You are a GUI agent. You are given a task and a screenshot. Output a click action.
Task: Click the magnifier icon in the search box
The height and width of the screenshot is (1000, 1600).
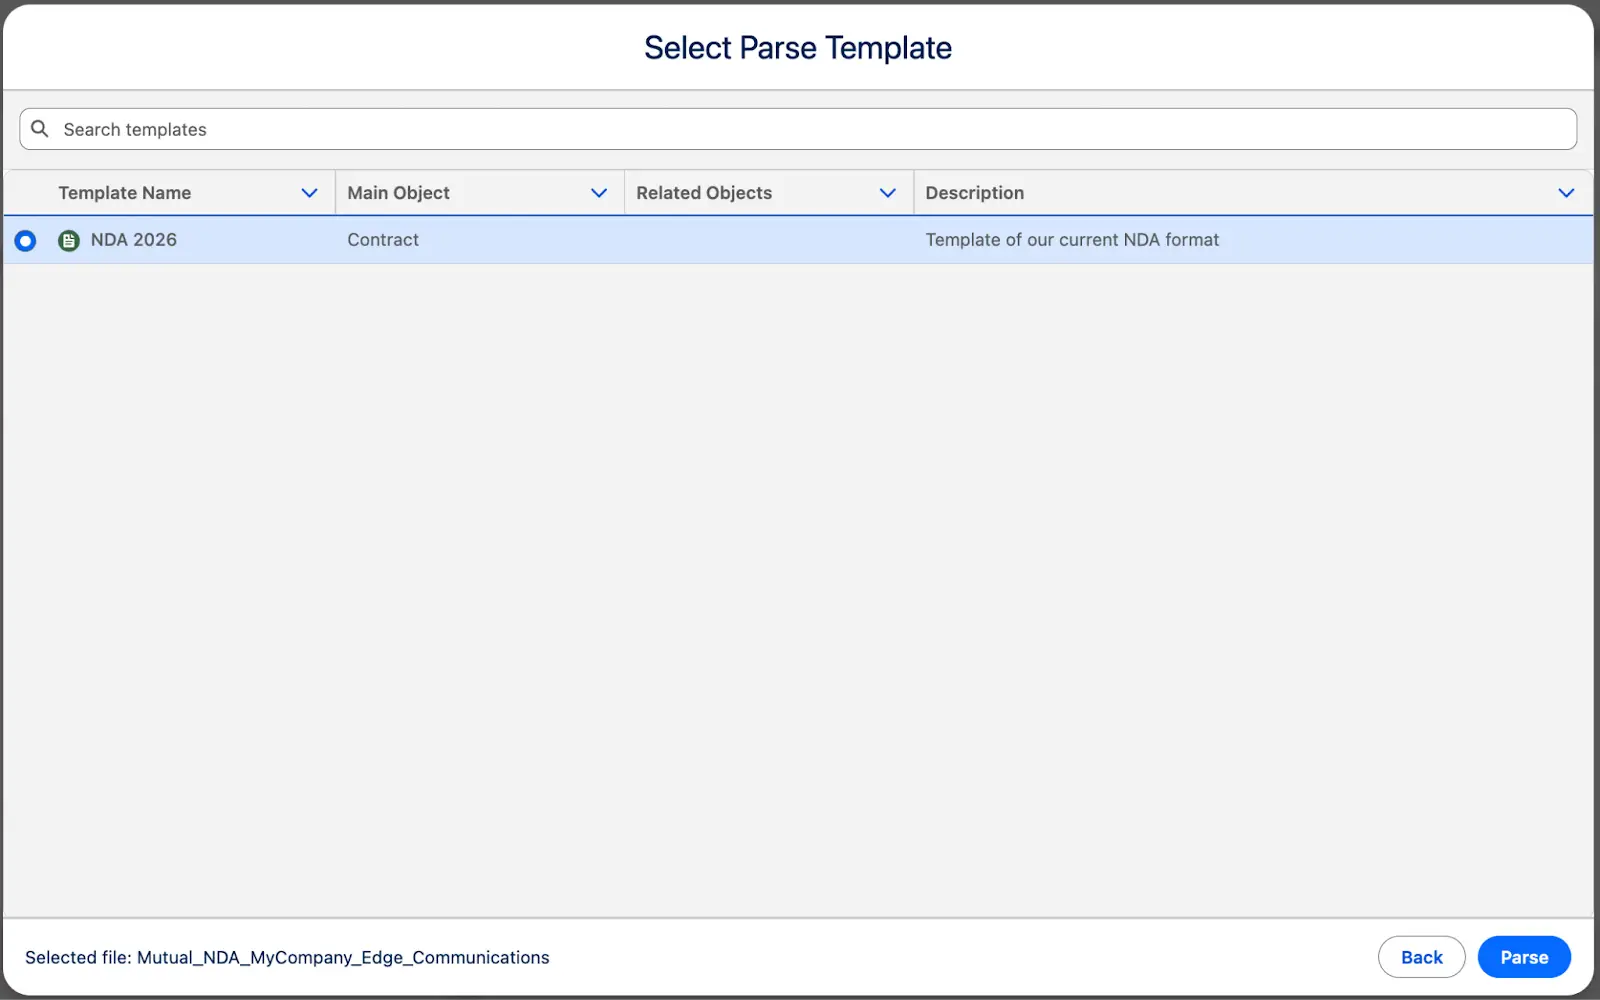tap(40, 129)
